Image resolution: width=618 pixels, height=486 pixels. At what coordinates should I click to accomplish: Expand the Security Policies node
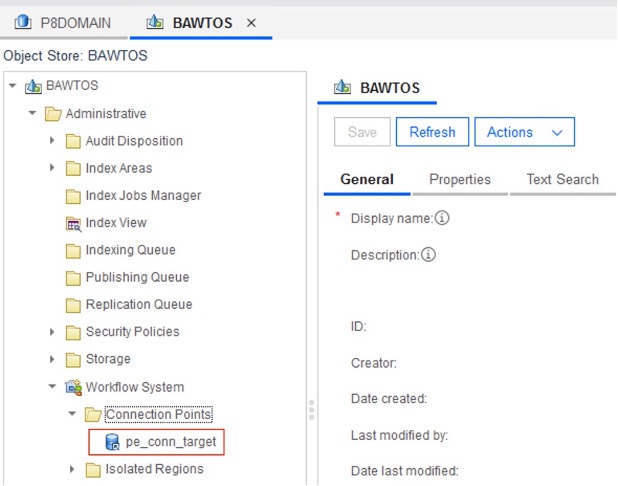(x=52, y=331)
